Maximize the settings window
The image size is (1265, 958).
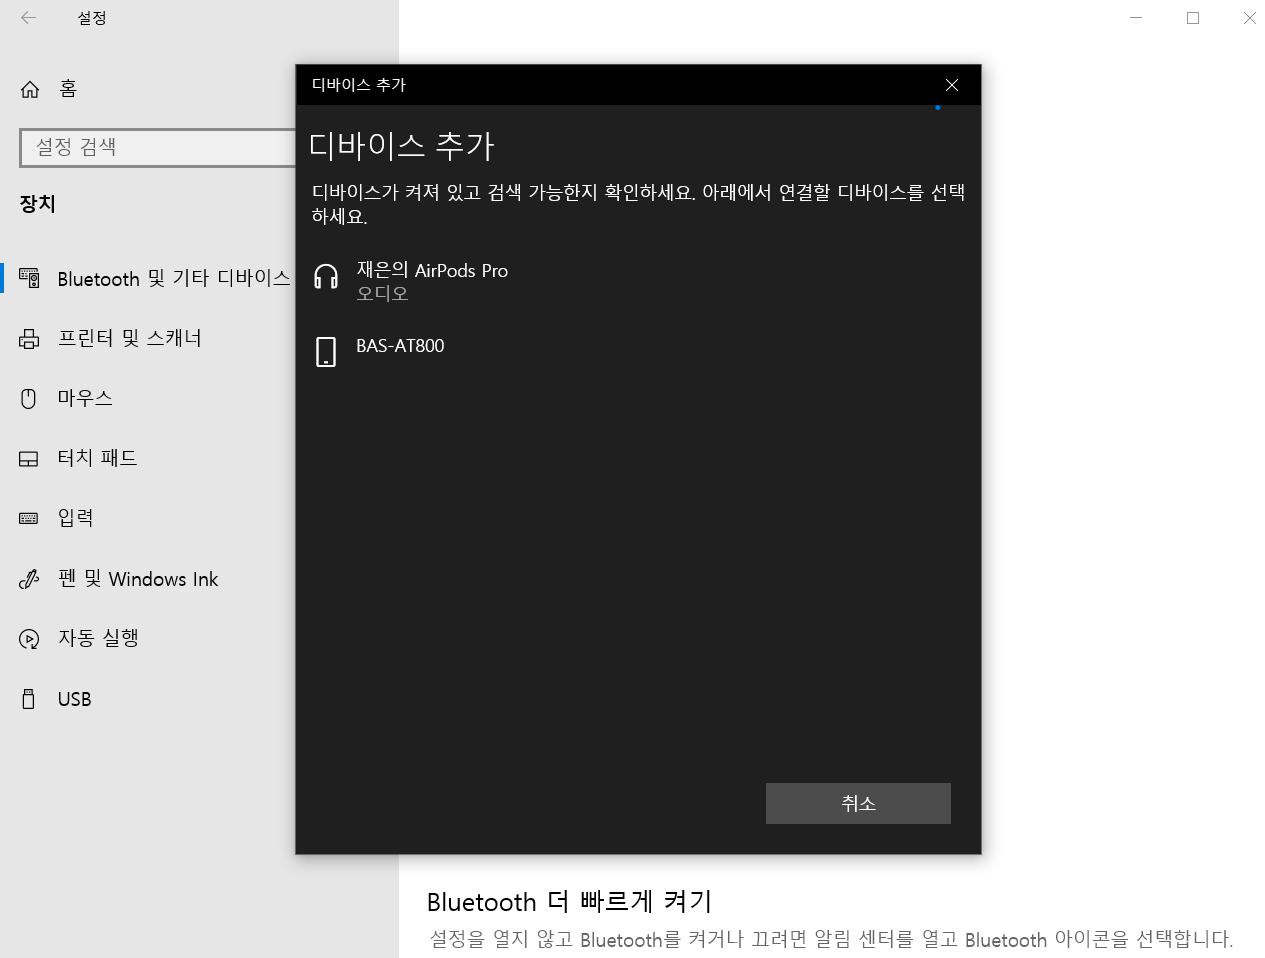click(x=1193, y=18)
